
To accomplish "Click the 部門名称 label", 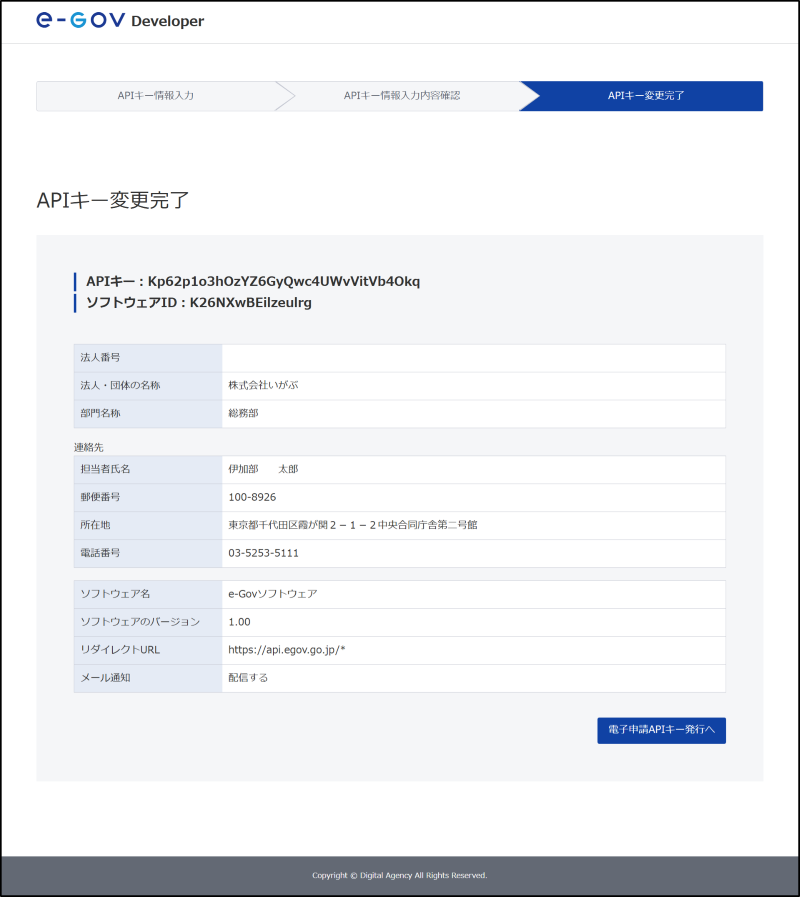I will [100, 413].
